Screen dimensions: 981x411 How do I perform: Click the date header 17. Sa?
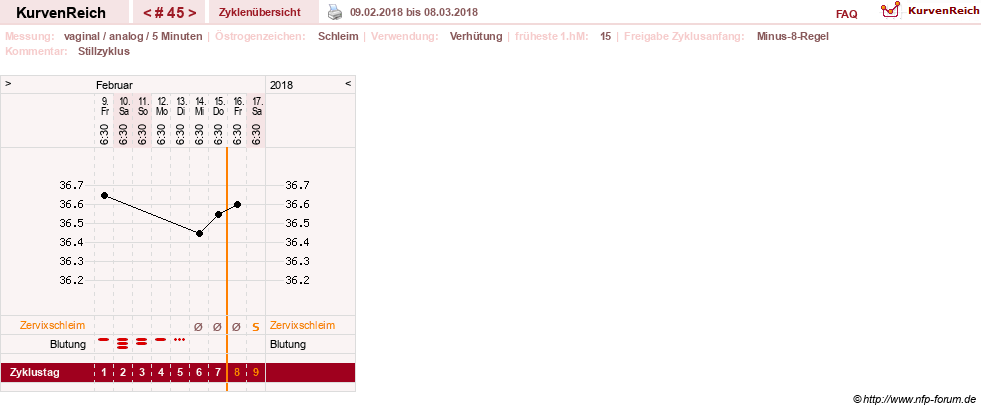(x=256, y=106)
